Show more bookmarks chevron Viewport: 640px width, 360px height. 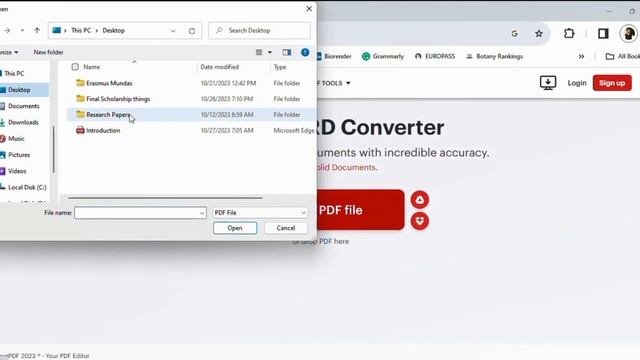pyautogui.click(x=581, y=56)
